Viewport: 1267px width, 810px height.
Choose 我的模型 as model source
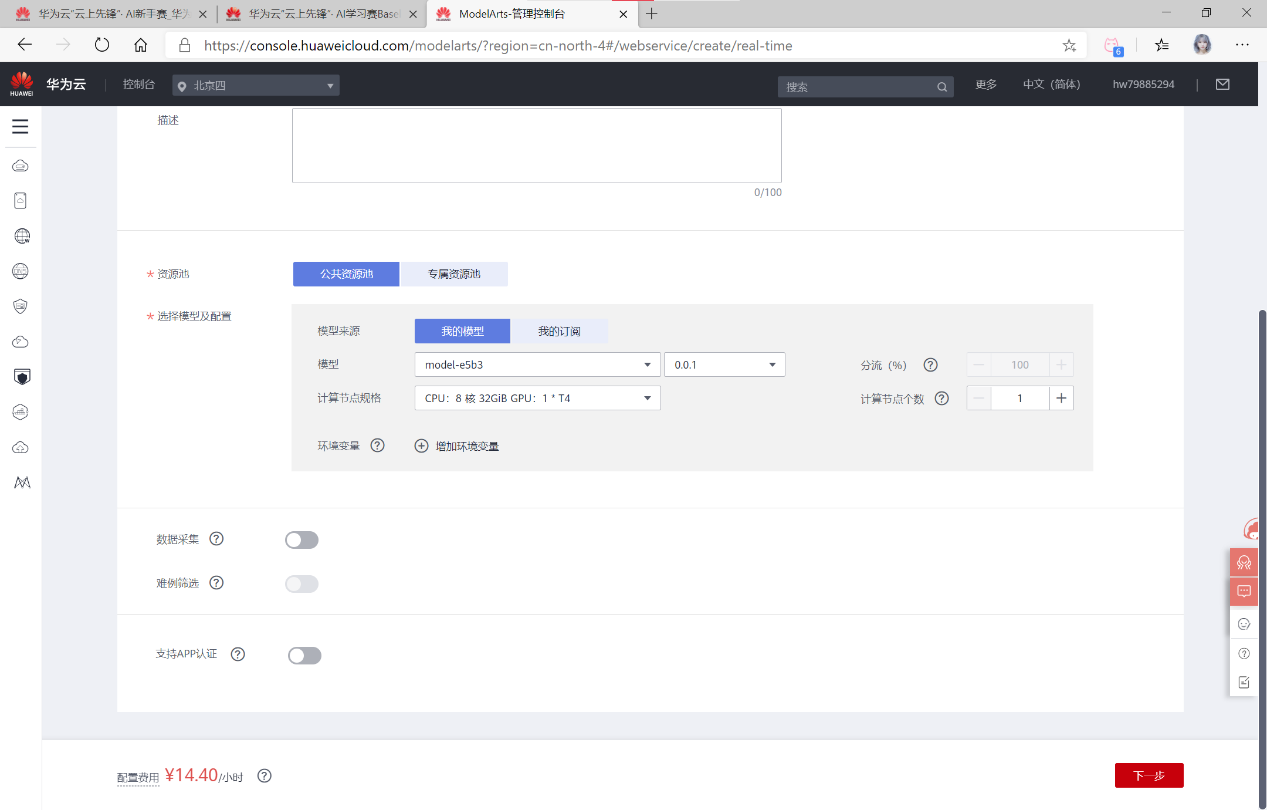pos(462,331)
